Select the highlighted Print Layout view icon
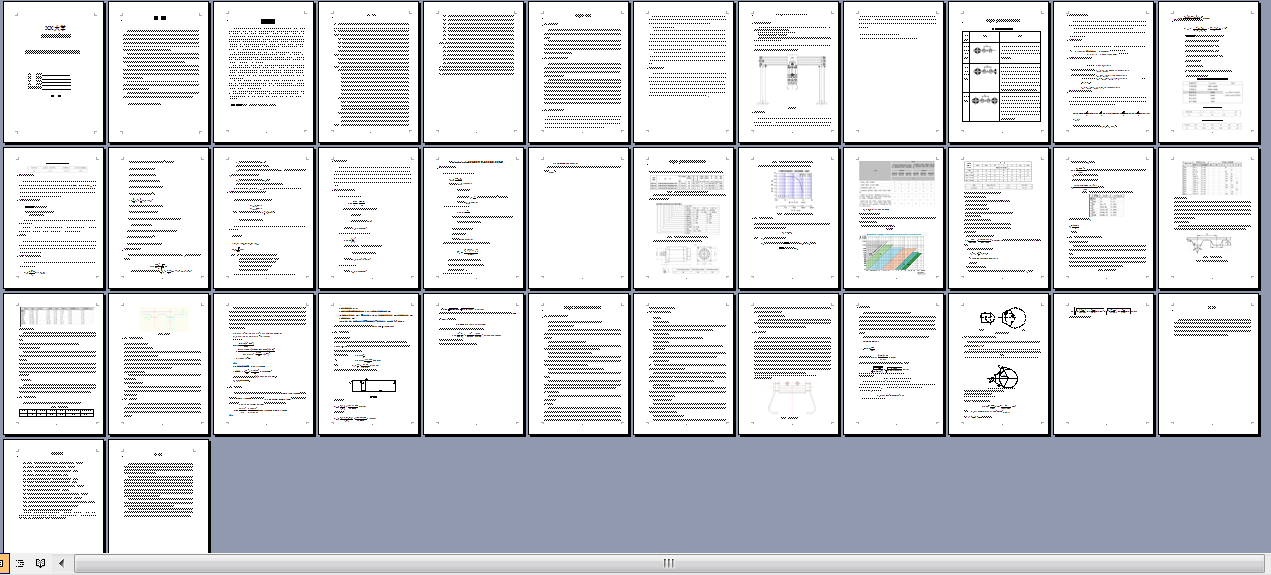 coord(4,563)
